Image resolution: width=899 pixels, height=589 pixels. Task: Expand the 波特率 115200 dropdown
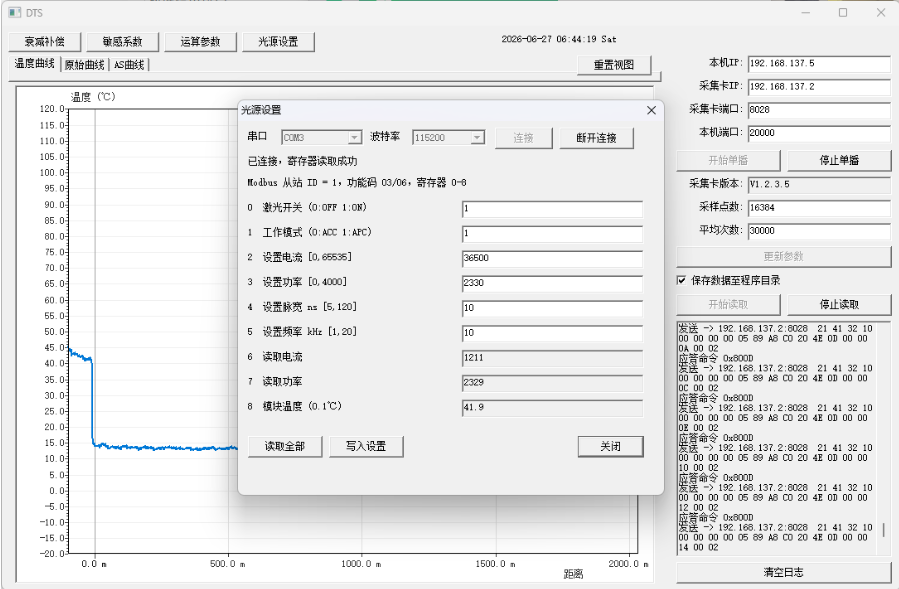click(477, 138)
